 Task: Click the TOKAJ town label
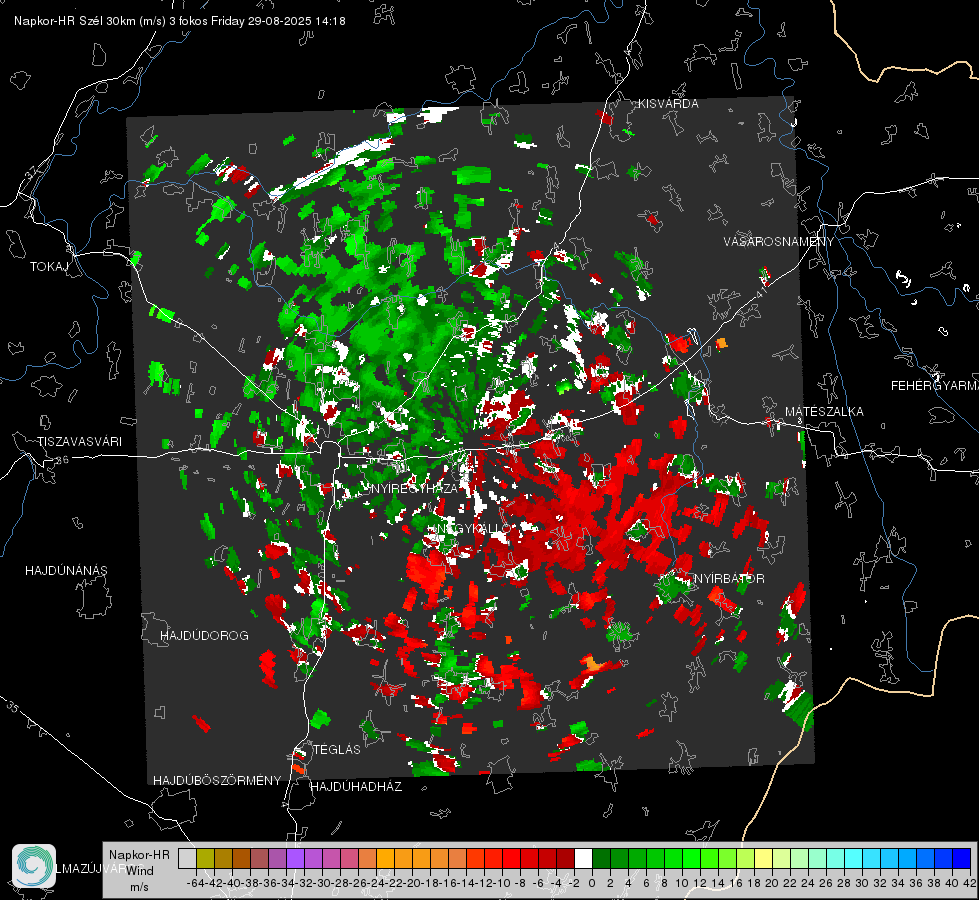49,267
